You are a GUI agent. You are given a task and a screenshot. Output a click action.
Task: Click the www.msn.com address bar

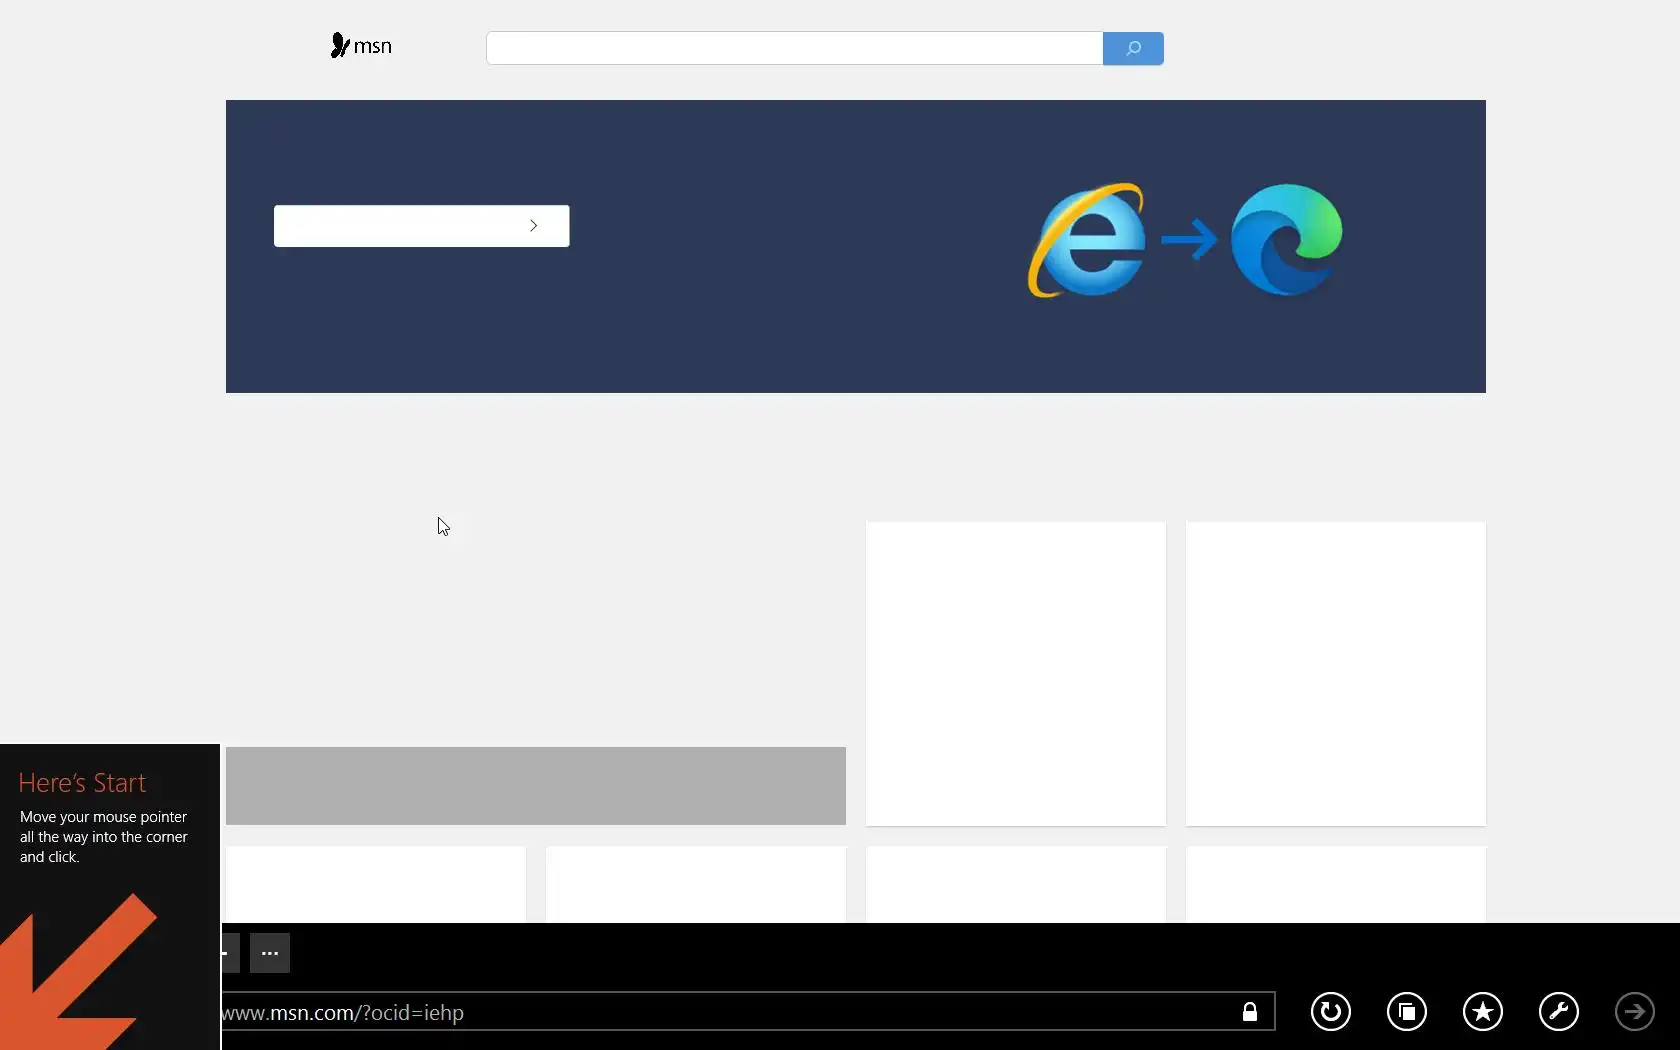pos(748,1012)
